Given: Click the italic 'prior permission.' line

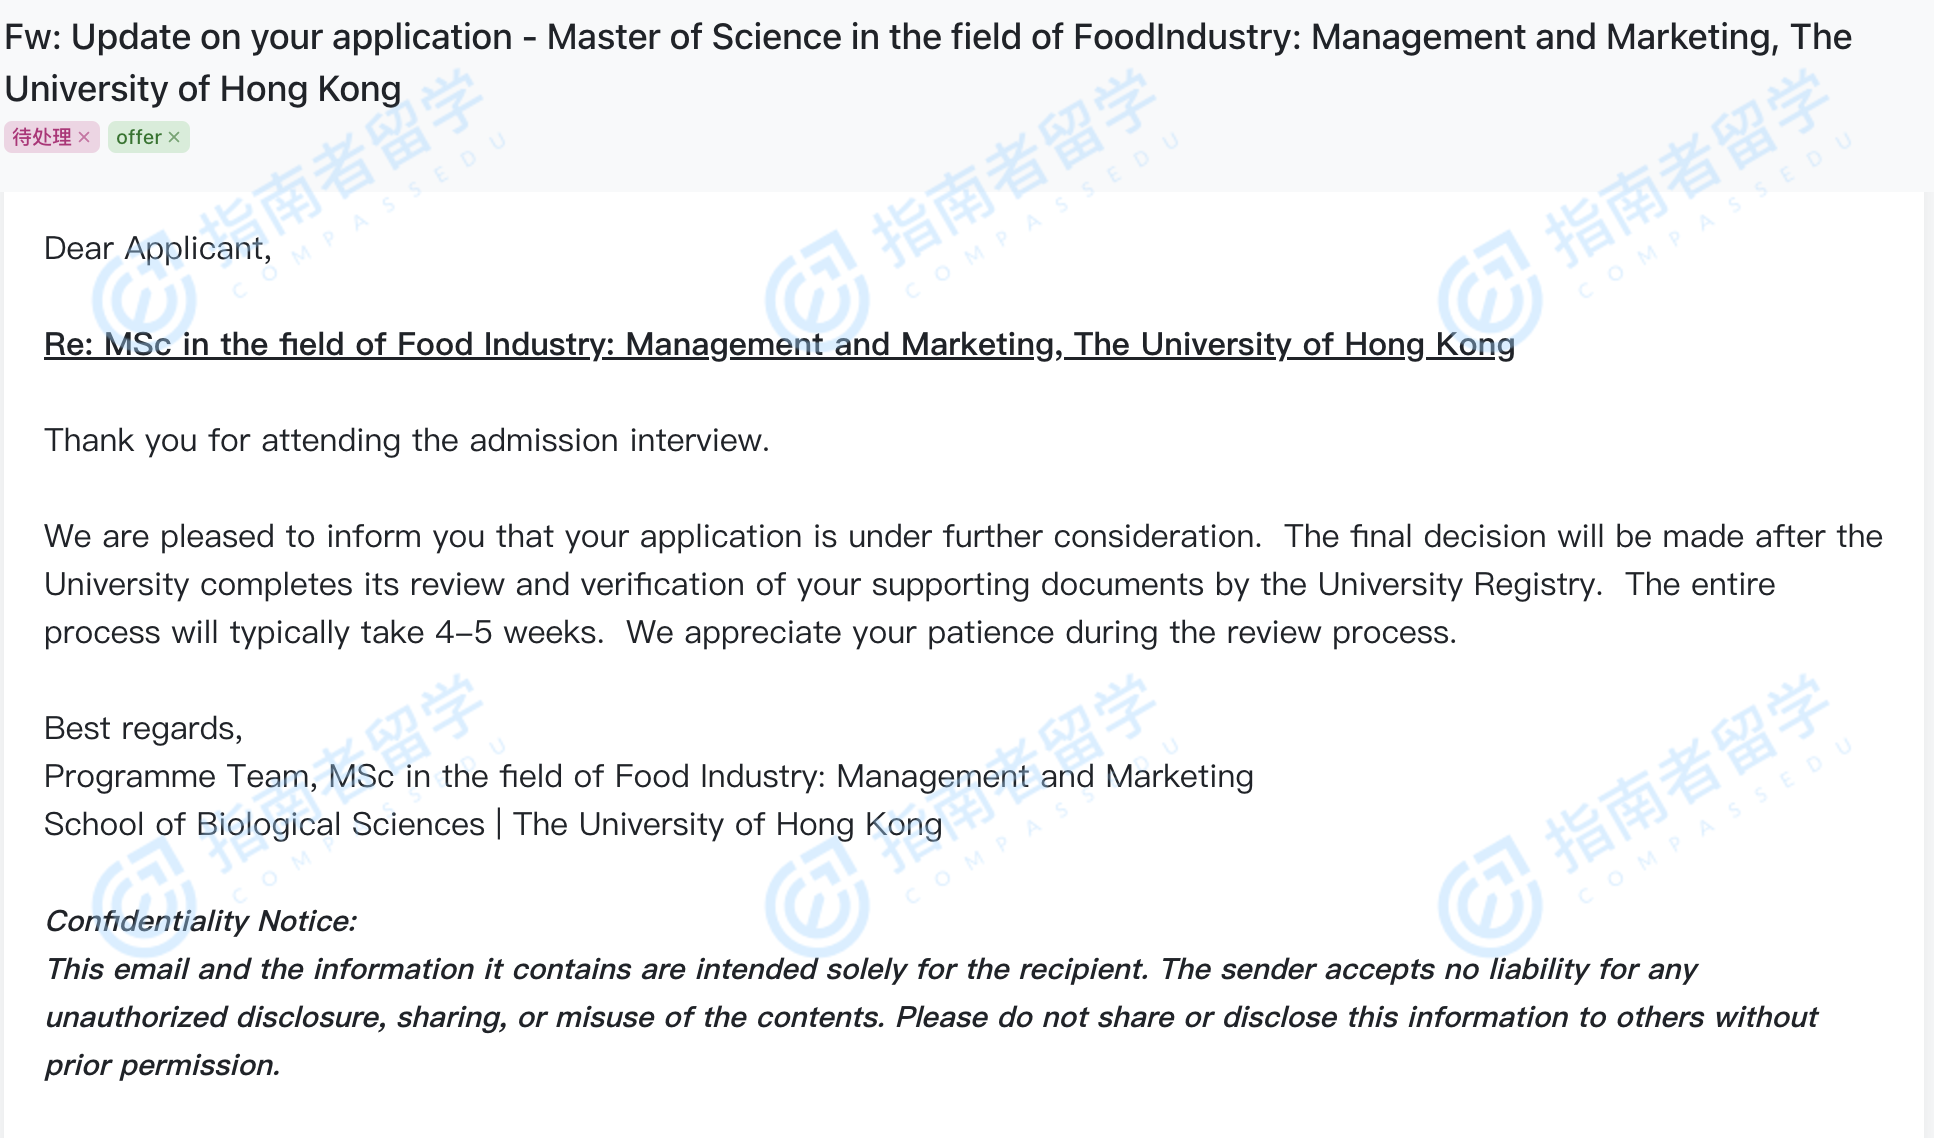Looking at the screenshot, I should coord(162,1064).
